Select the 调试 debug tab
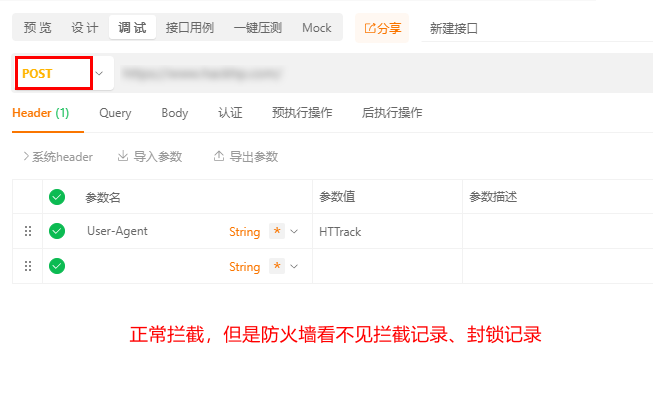The height and width of the screenshot is (396, 653). point(132,27)
